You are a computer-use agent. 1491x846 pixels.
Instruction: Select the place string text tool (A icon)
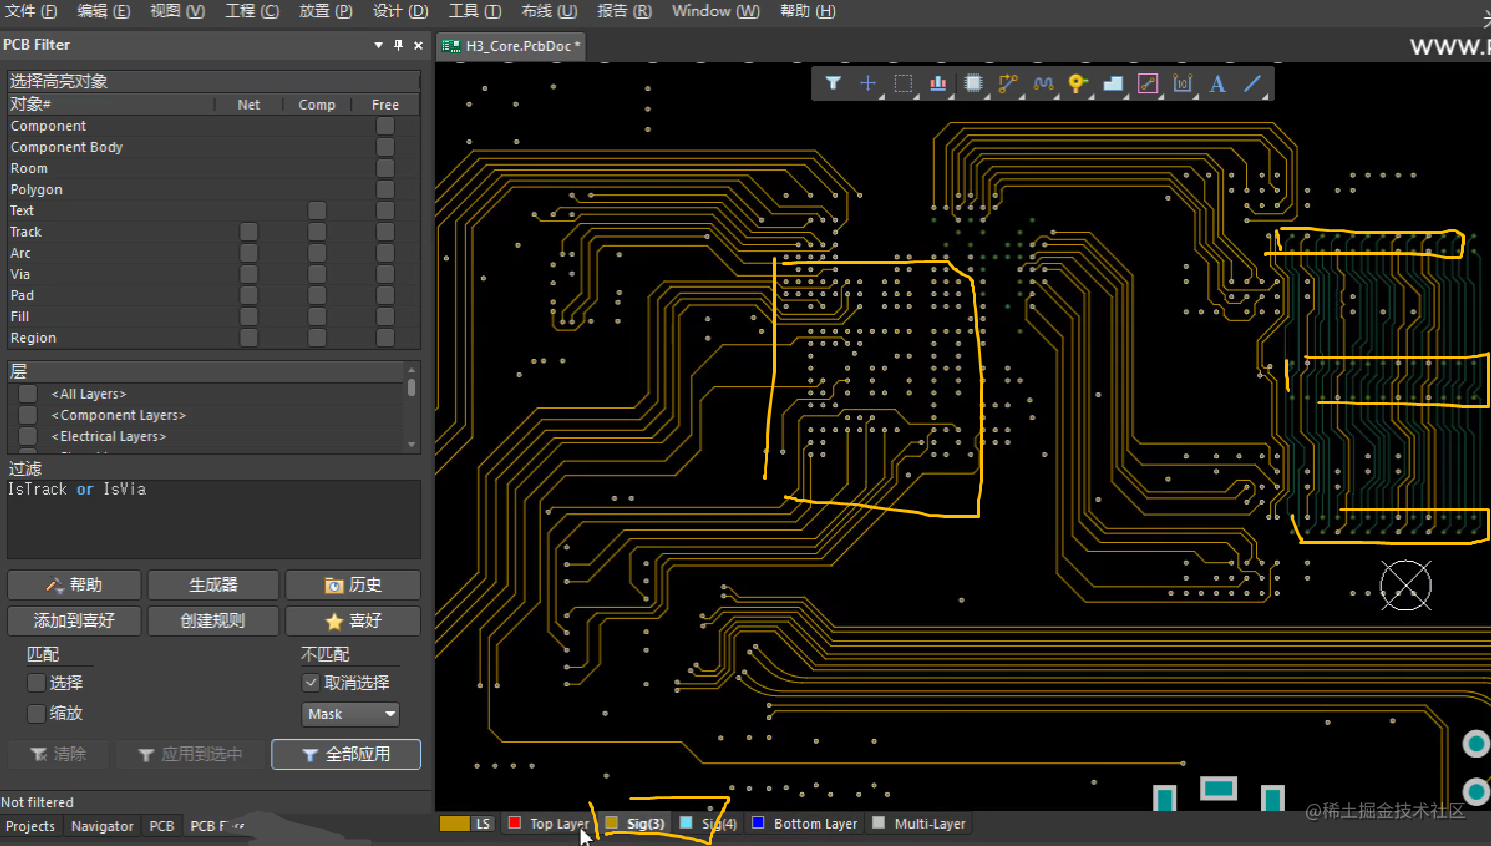1218,83
